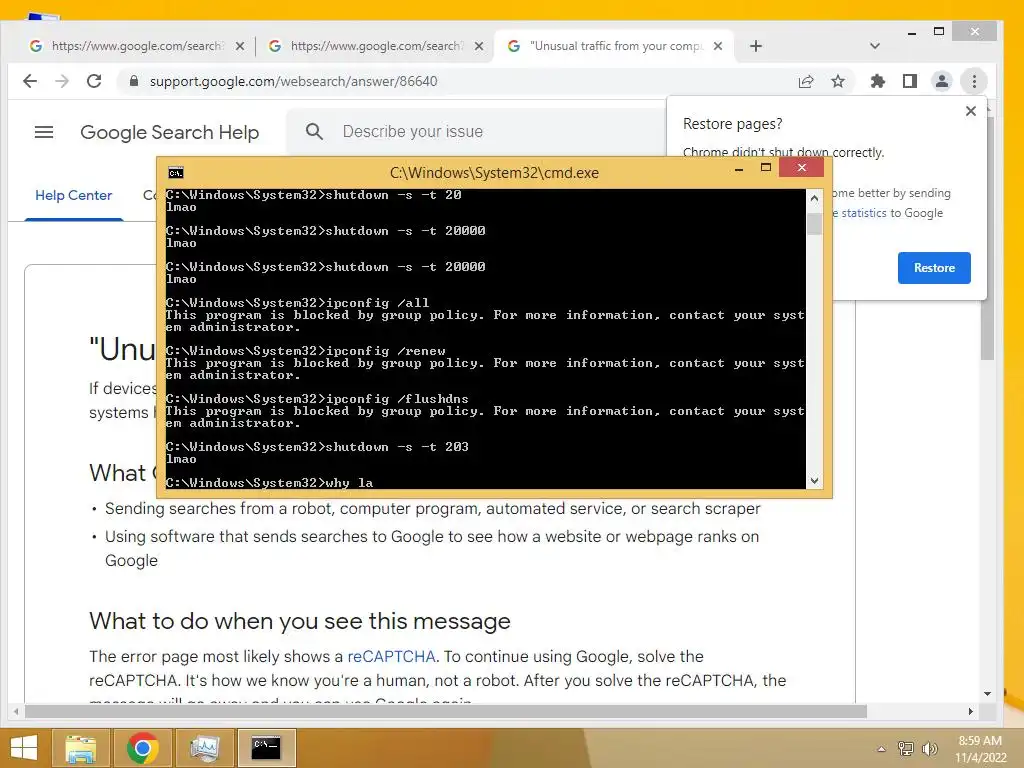The image size is (1024, 768).
Task: Click the Google Search Help title
Action: click(x=170, y=132)
